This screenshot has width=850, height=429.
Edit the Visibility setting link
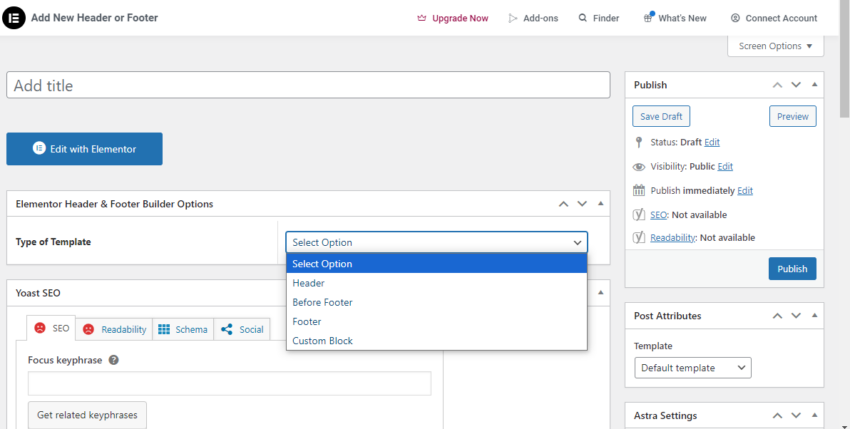coord(725,167)
